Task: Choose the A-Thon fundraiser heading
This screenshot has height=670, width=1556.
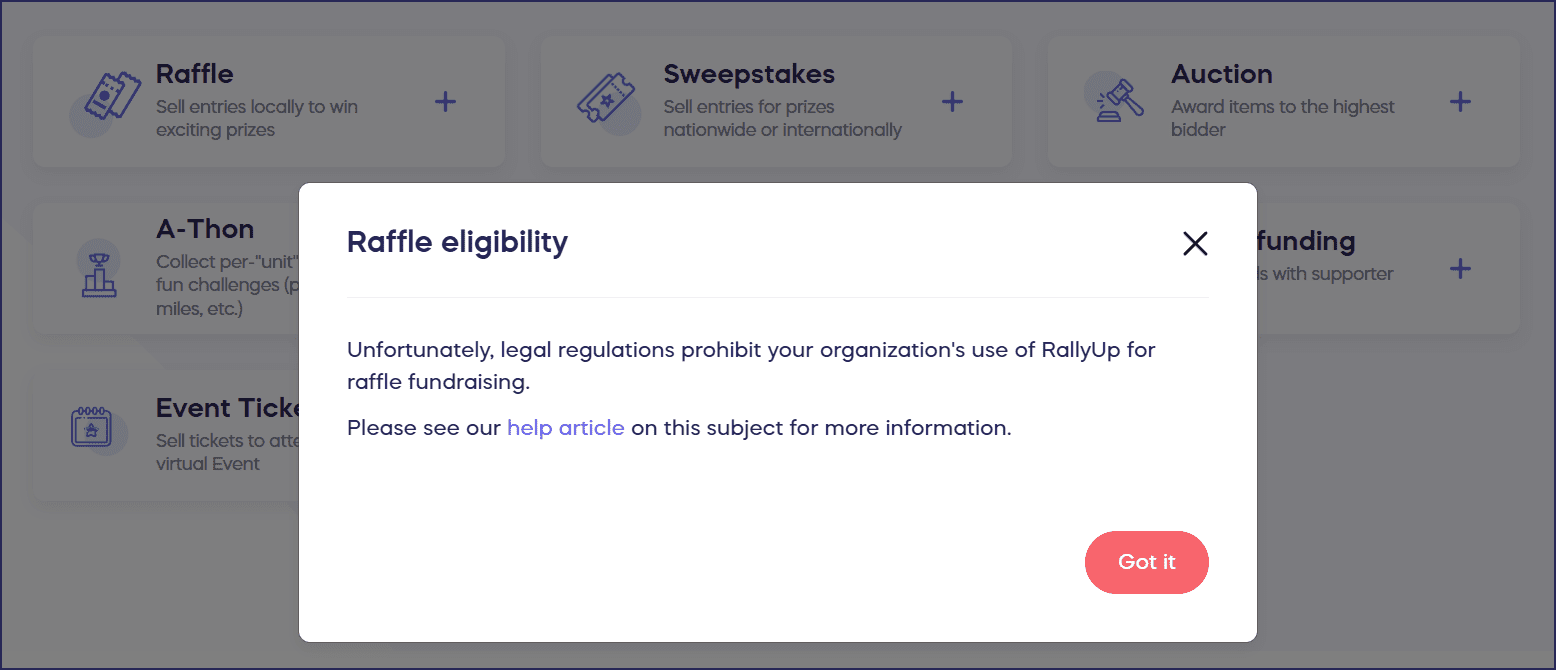Action: tap(205, 229)
